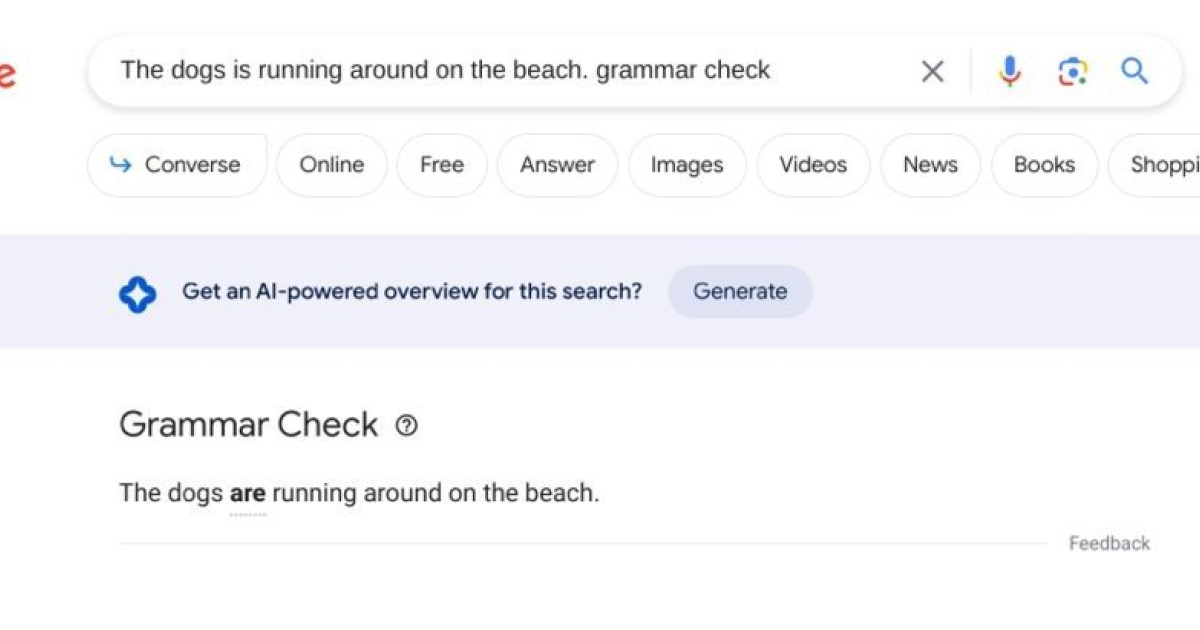Screen dimensions: 1200x630
Task: Enable the Free results filter
Action: click(441, 165)
